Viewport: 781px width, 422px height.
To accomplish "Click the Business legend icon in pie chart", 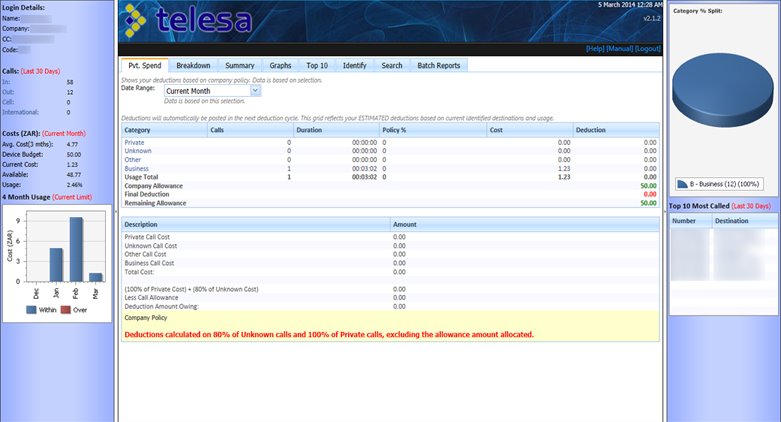I will pyautogui.click(x=682, y=184).
